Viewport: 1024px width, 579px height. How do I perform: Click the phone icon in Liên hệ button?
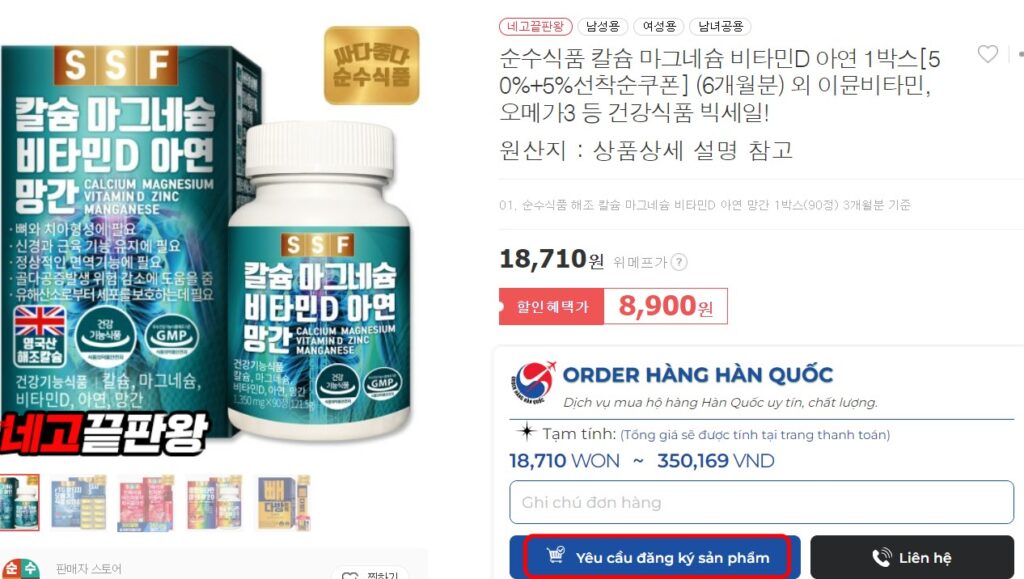[x=882, y=557]
